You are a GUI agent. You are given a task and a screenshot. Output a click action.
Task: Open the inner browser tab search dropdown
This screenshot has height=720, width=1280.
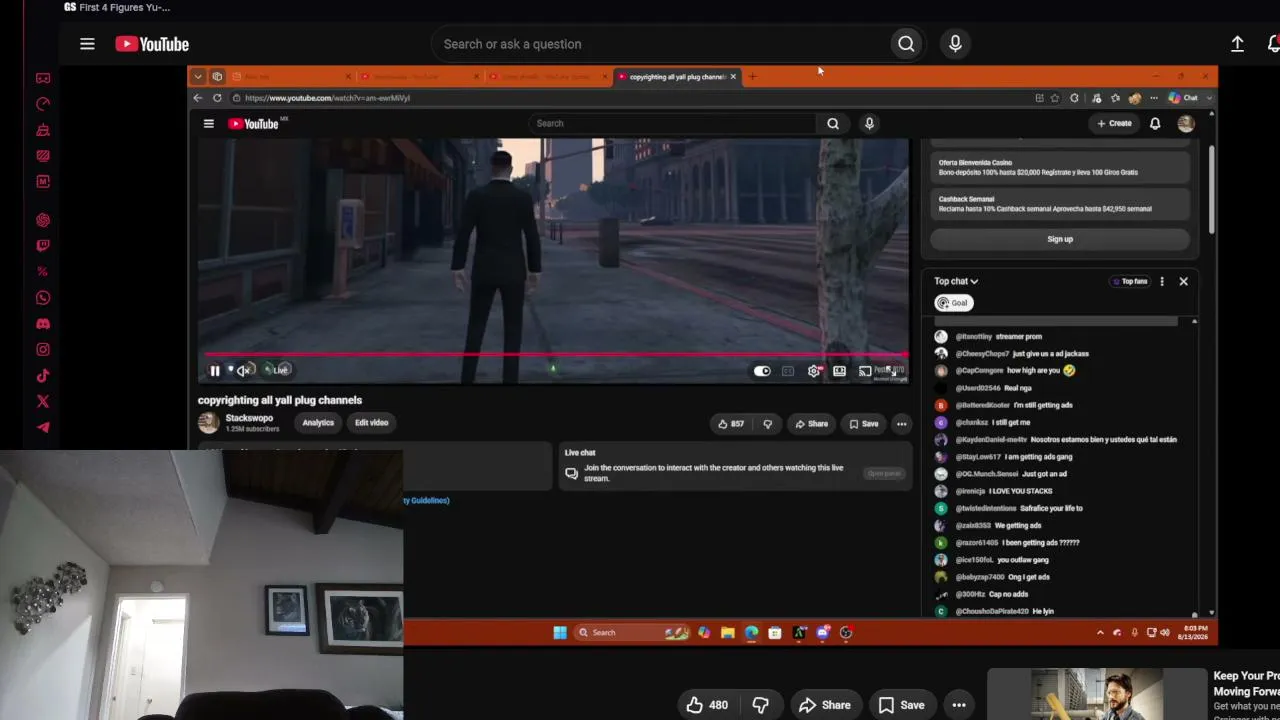[x=198, y=77]
